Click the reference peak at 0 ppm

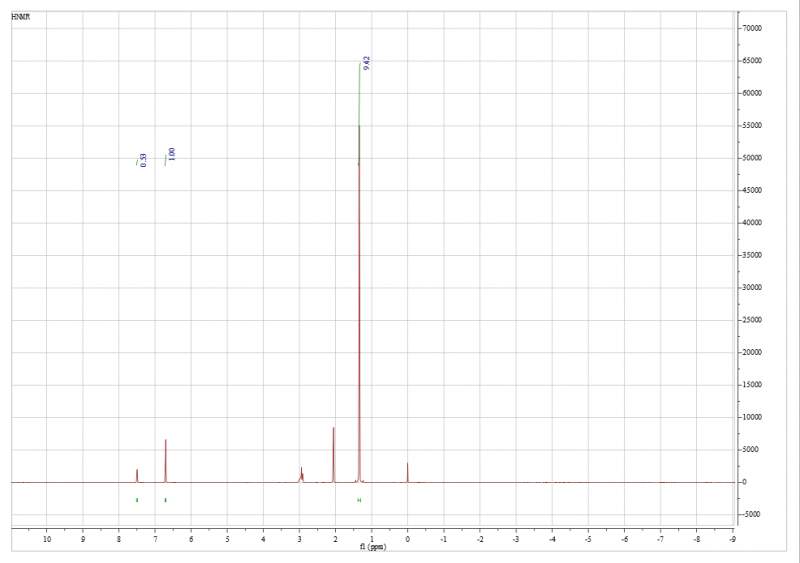point(407,472)
